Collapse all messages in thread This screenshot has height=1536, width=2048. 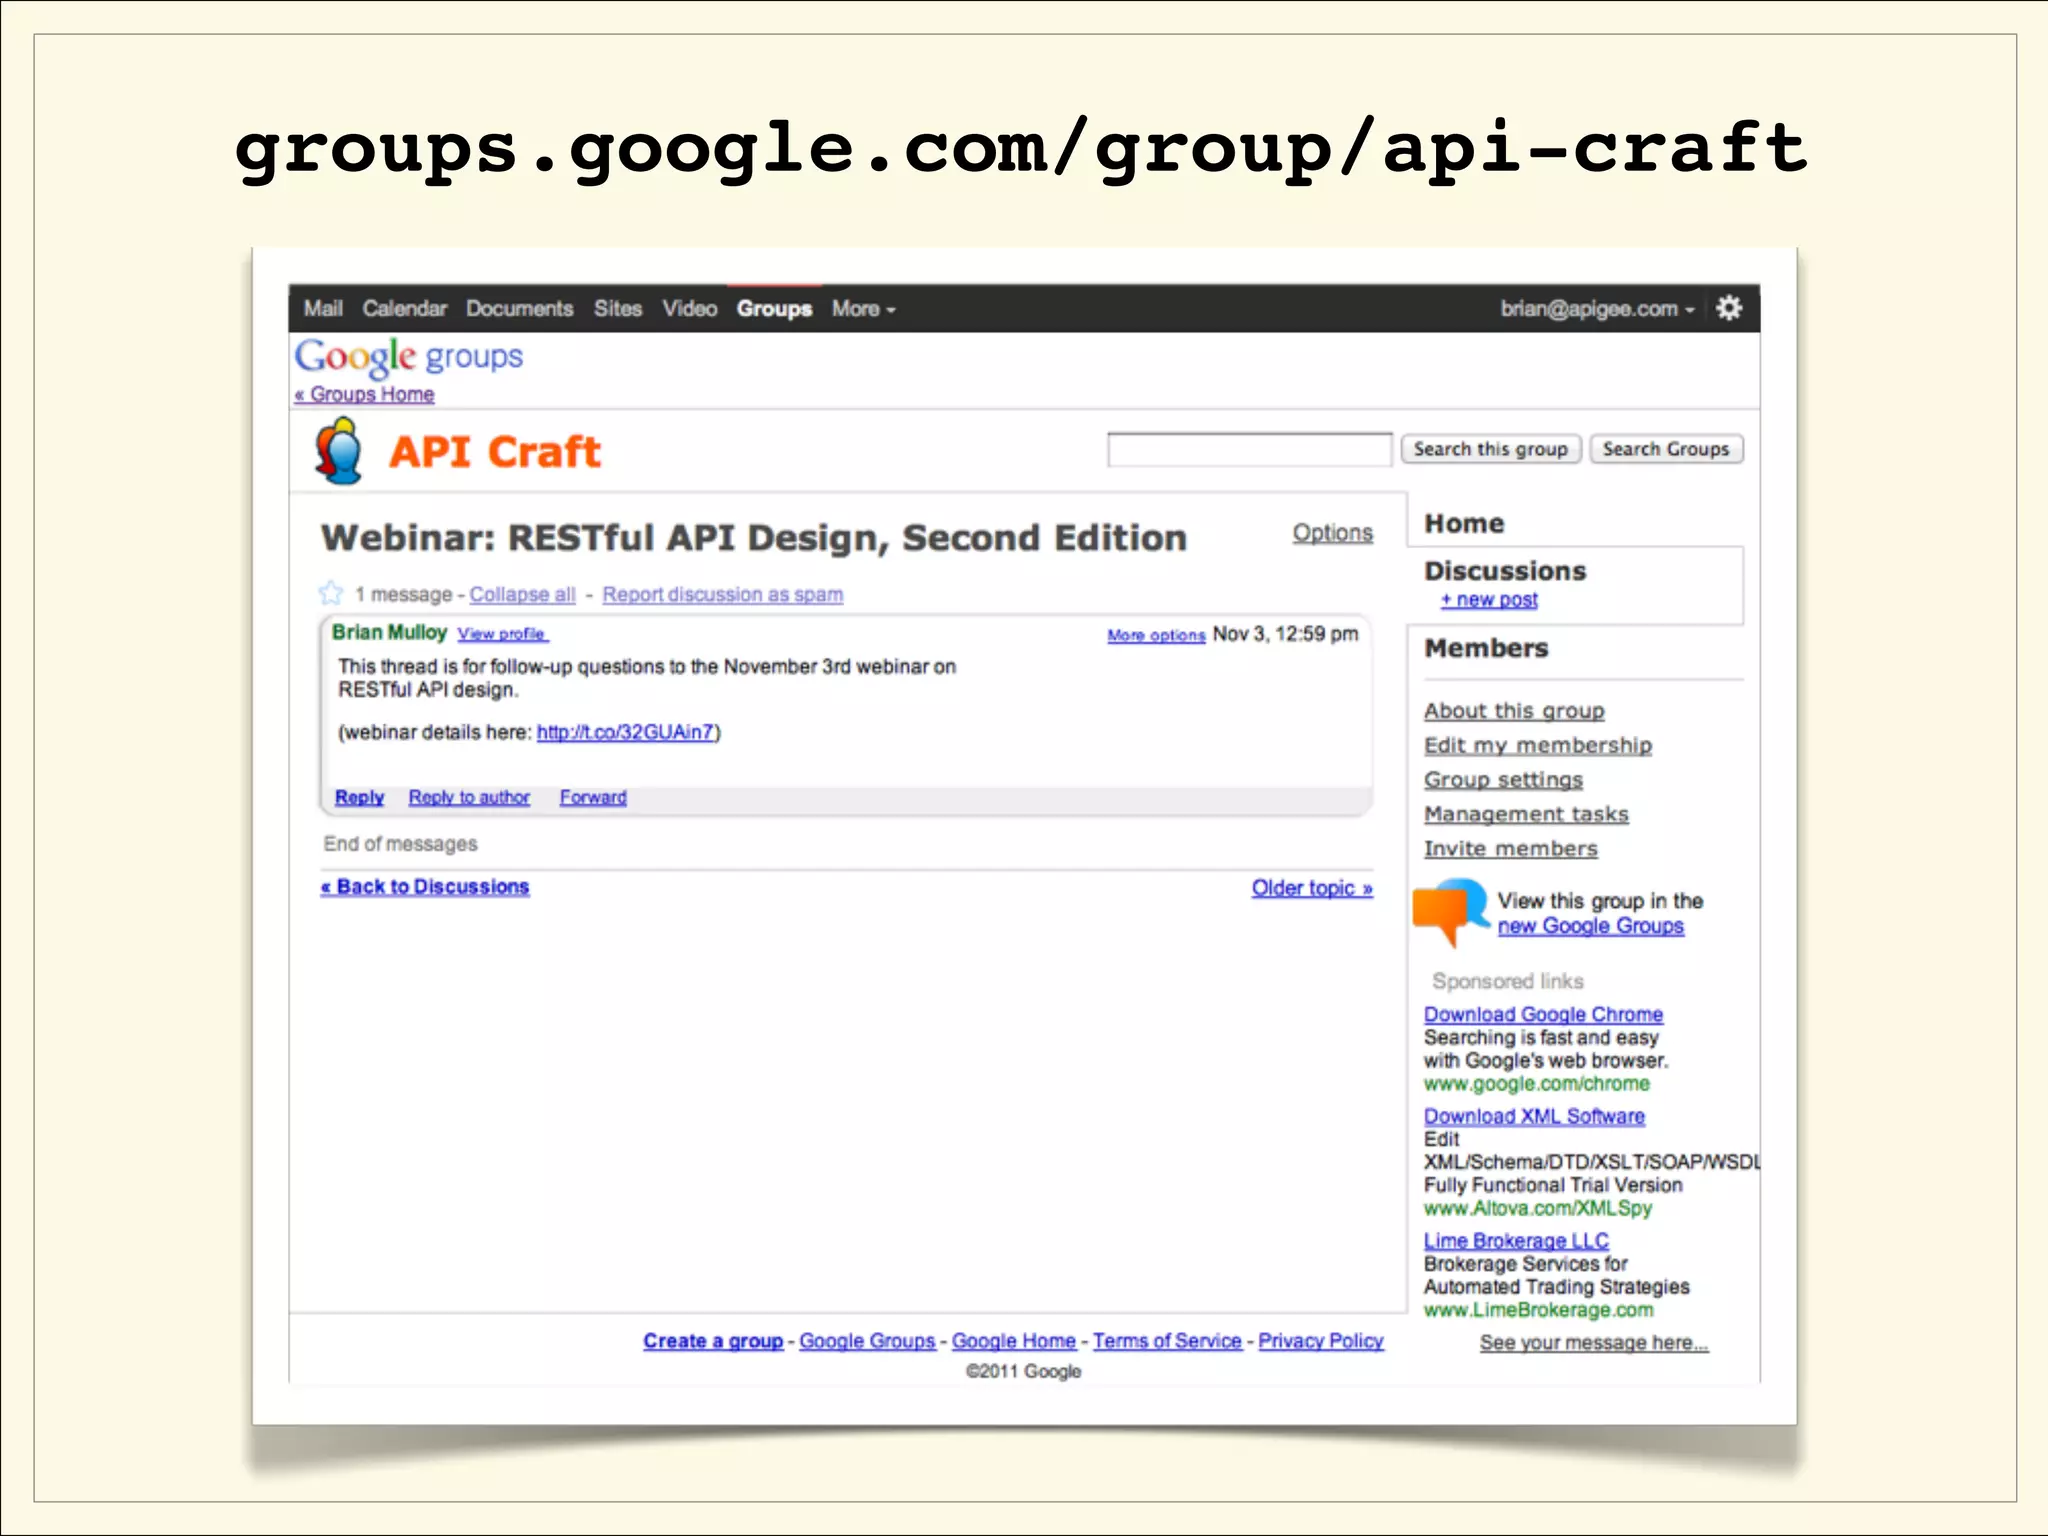522,595
